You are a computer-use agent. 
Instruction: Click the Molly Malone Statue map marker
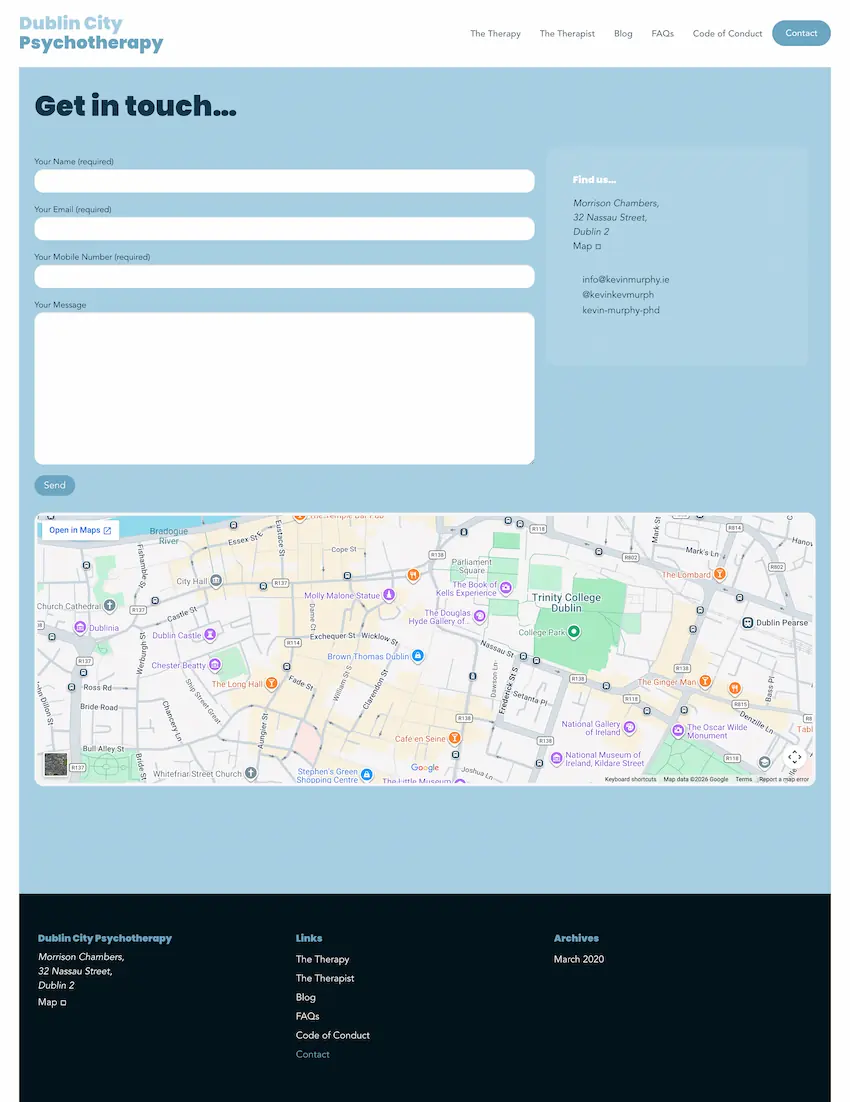tap(388, 595)
